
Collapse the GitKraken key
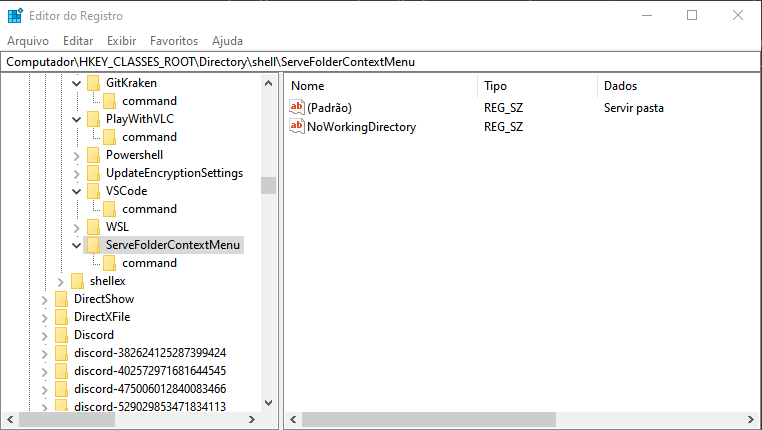pos(76,84)
